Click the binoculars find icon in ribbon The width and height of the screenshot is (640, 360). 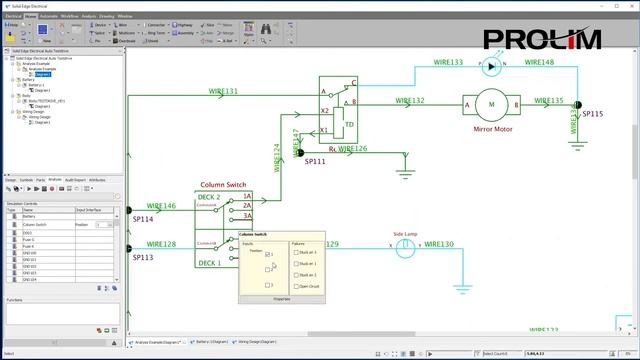pos(266,29)
